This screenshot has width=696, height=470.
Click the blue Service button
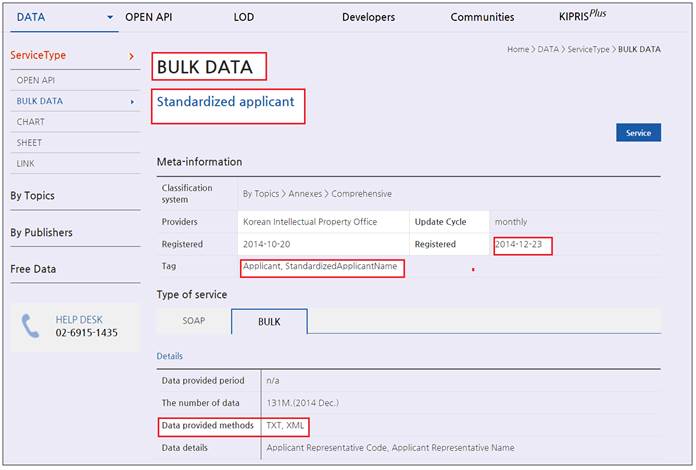click(638, 133)
